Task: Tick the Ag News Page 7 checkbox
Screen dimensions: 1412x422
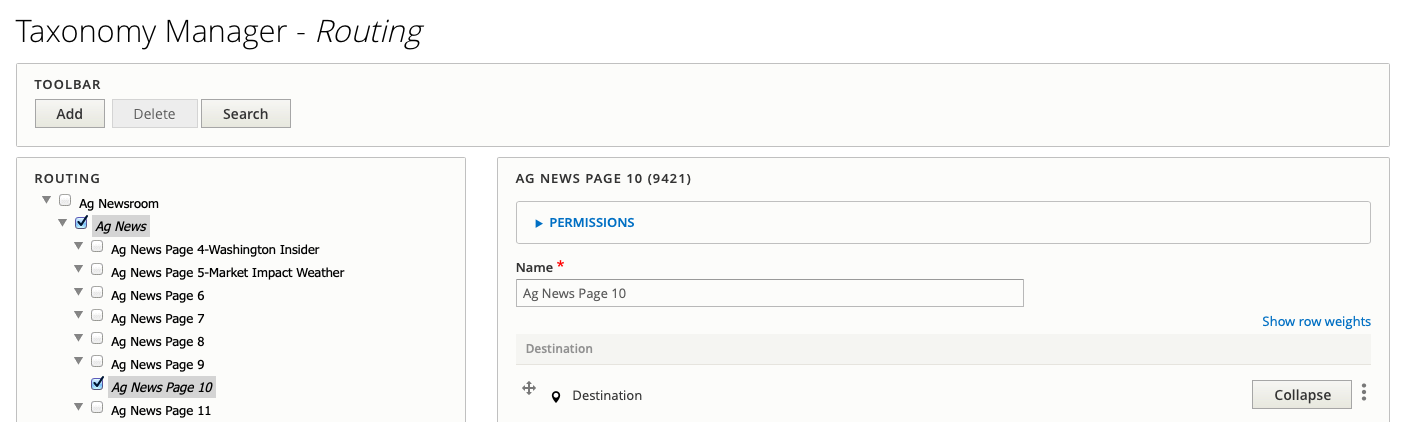Action: 97,315
